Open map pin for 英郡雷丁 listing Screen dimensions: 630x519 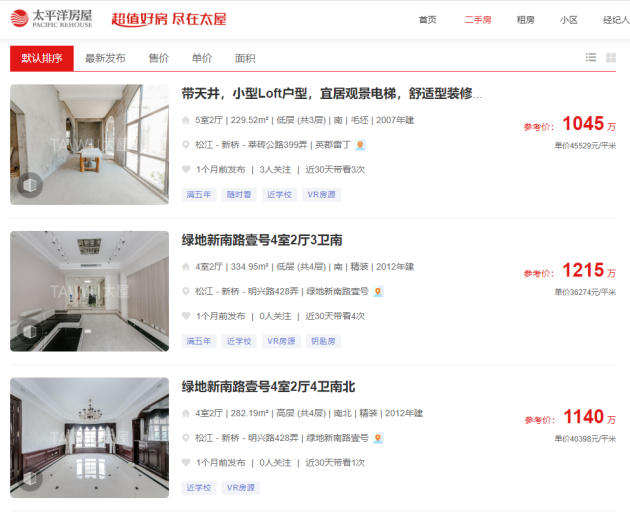coord(360,145)
